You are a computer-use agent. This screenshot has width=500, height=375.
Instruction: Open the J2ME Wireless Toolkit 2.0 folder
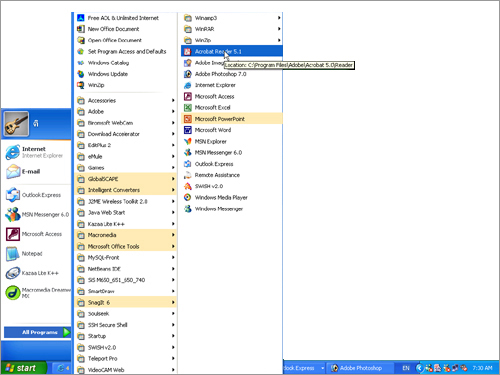tap(125, 201)
